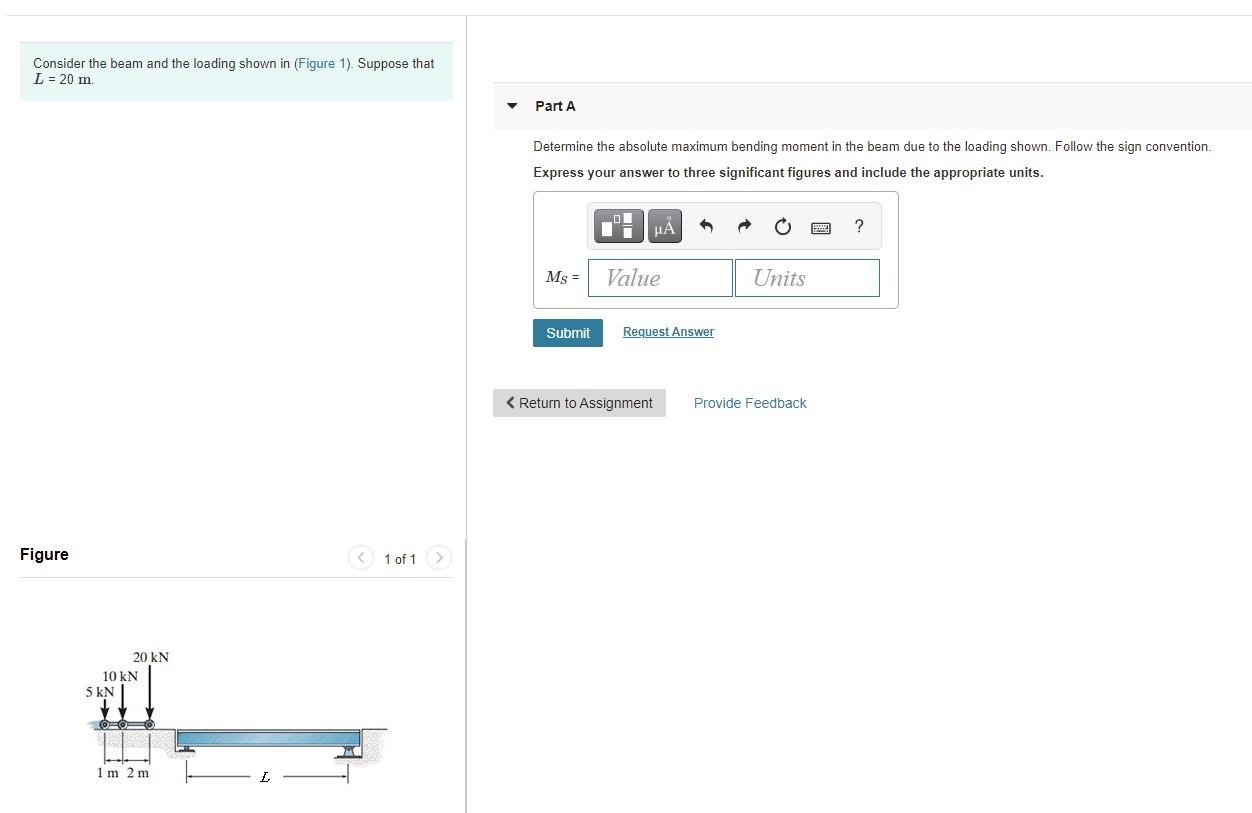1252x813 pixels.
Task: Click the redo arrow icon
Action: point(744,227)
